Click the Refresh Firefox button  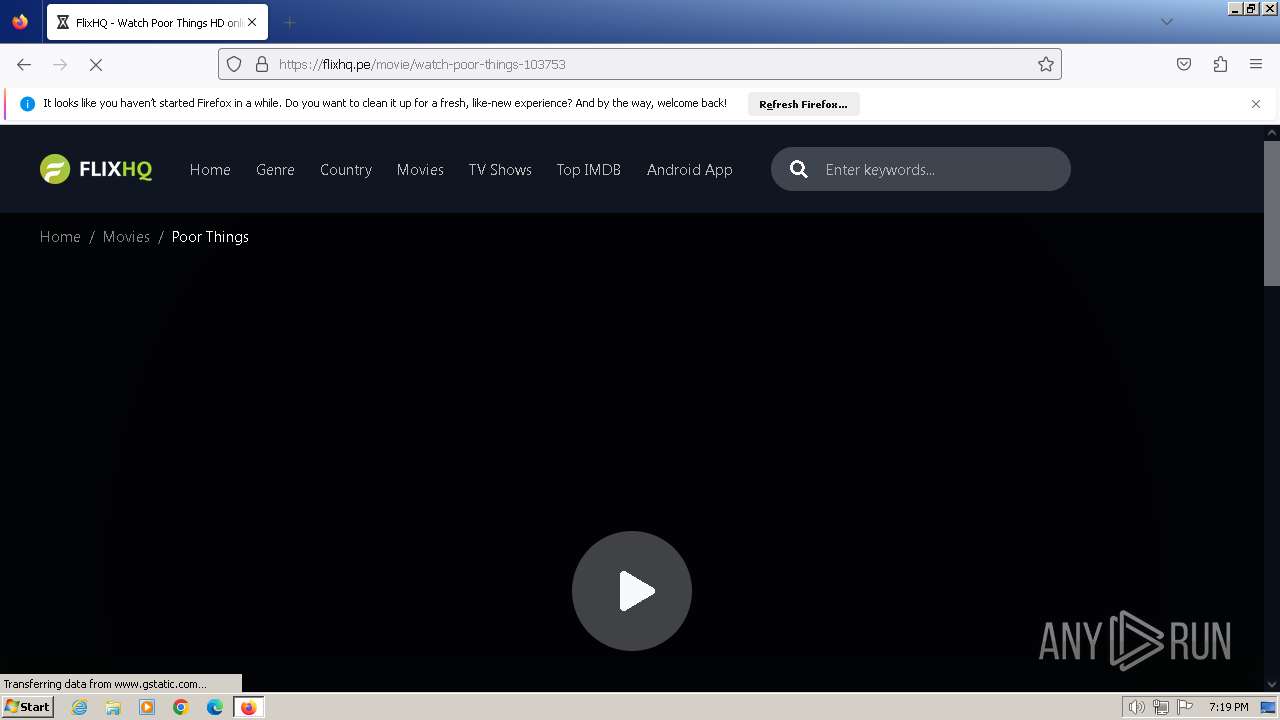[803, 104]
